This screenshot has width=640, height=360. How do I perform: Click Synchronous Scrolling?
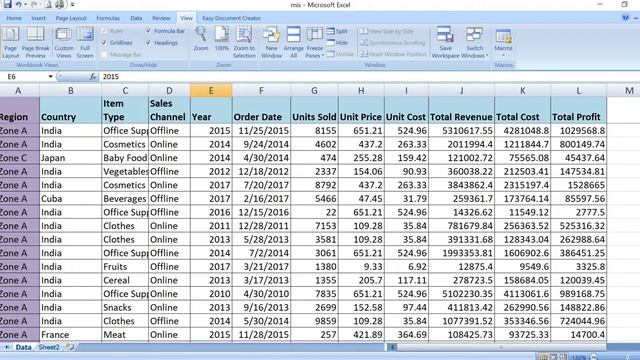point(393,42)
